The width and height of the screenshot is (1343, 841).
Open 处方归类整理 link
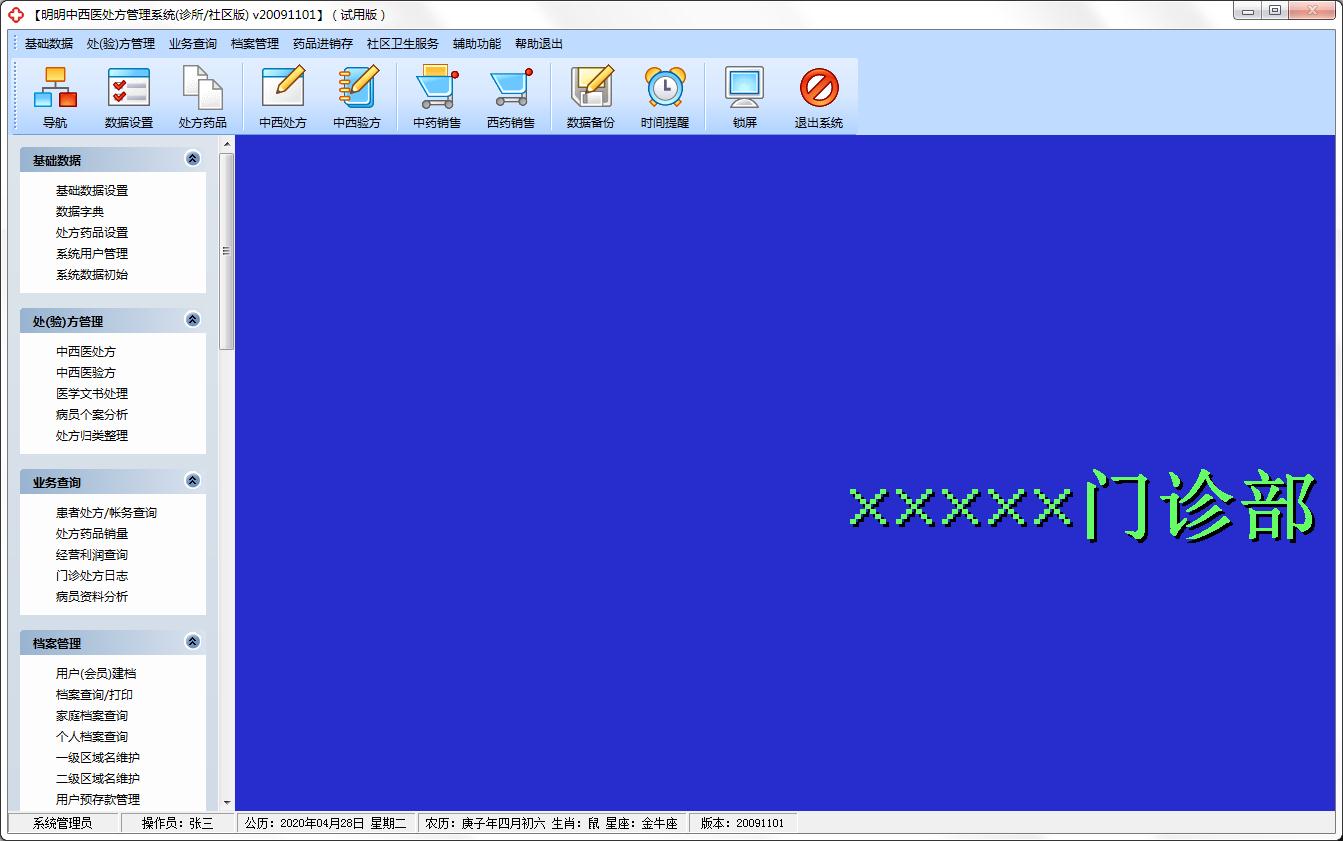coord(92,436)
